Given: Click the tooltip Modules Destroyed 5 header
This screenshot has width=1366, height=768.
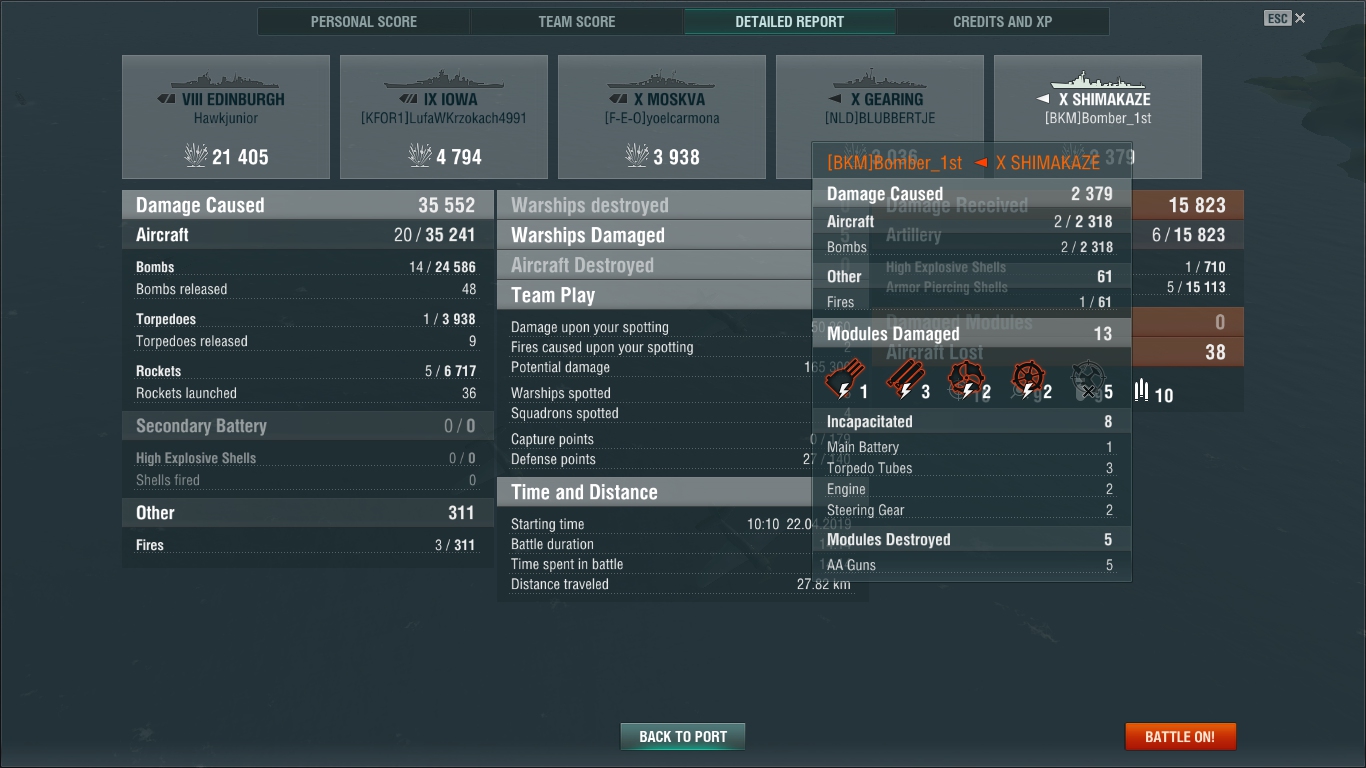Looking at the screenshot, I should pyautogui.click(x=972, y=539).
